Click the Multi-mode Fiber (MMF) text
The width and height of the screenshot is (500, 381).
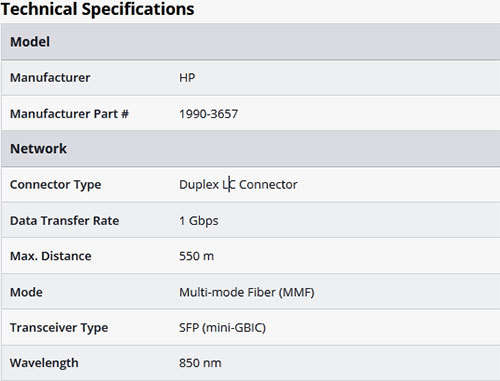pos(247,293)
